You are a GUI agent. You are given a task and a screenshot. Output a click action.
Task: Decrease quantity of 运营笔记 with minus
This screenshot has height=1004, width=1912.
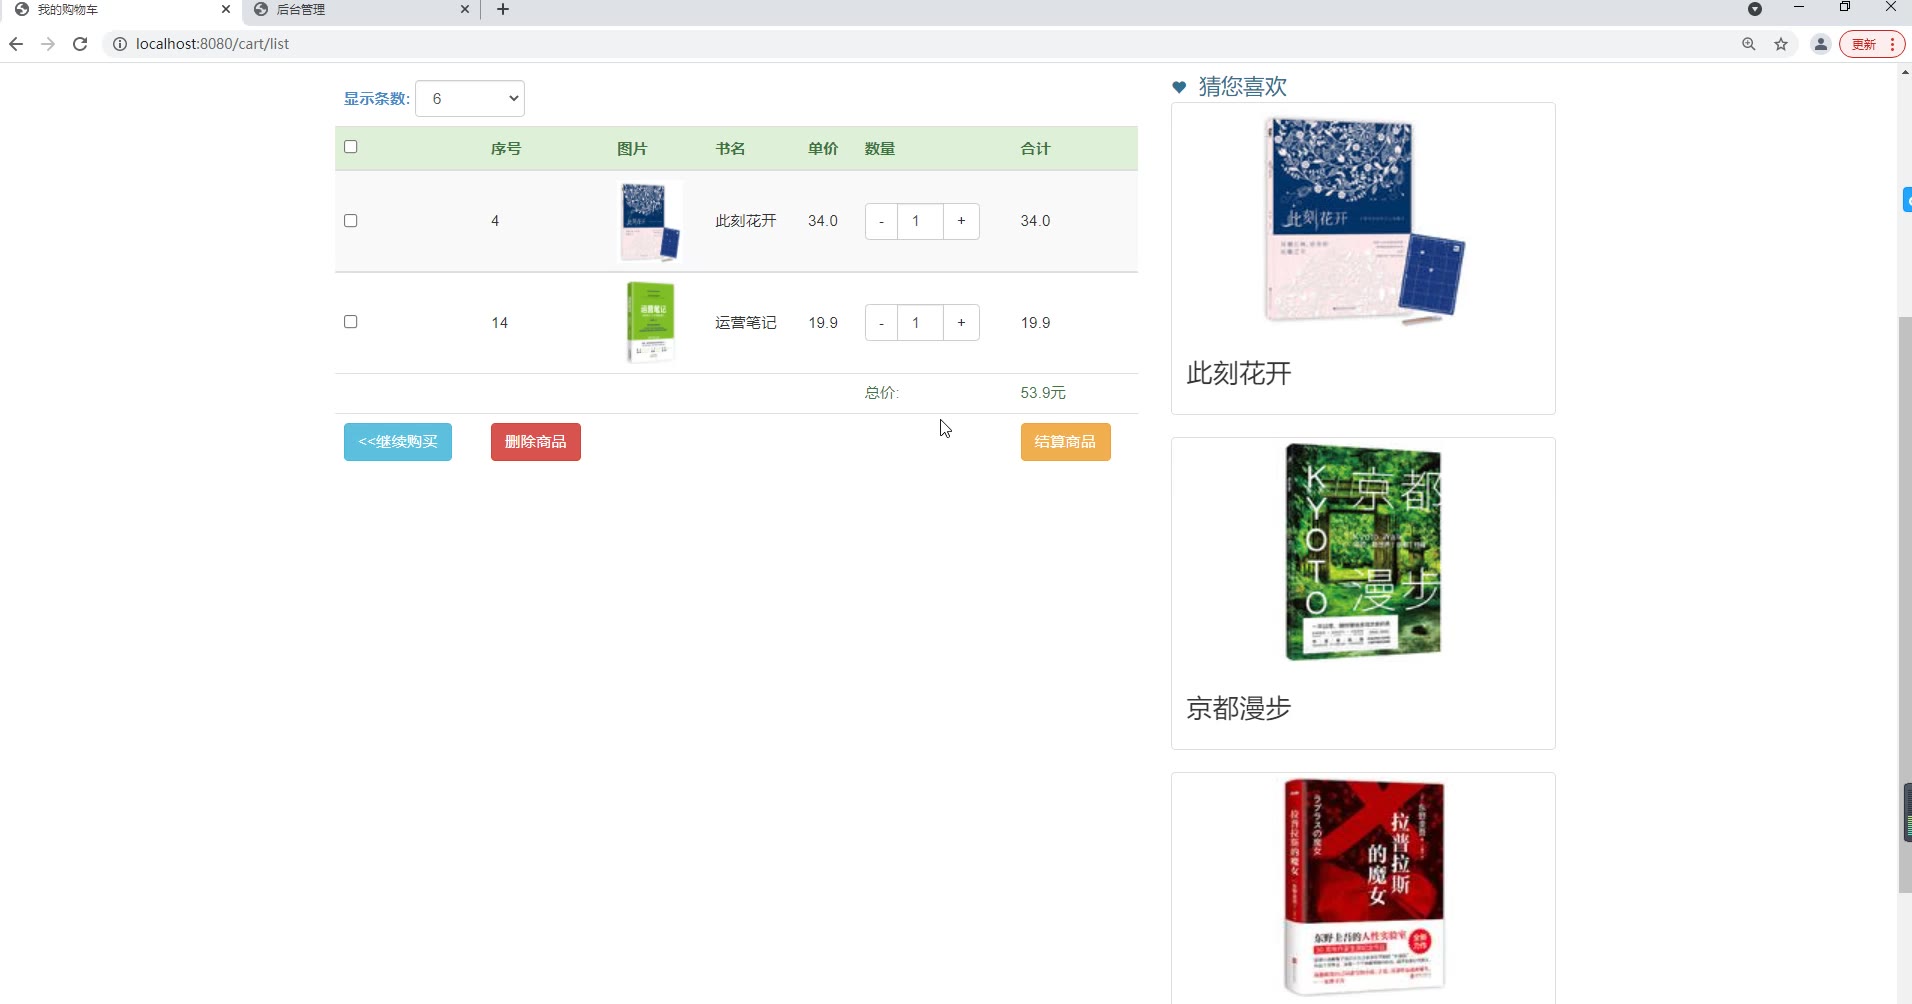point(881,323)
